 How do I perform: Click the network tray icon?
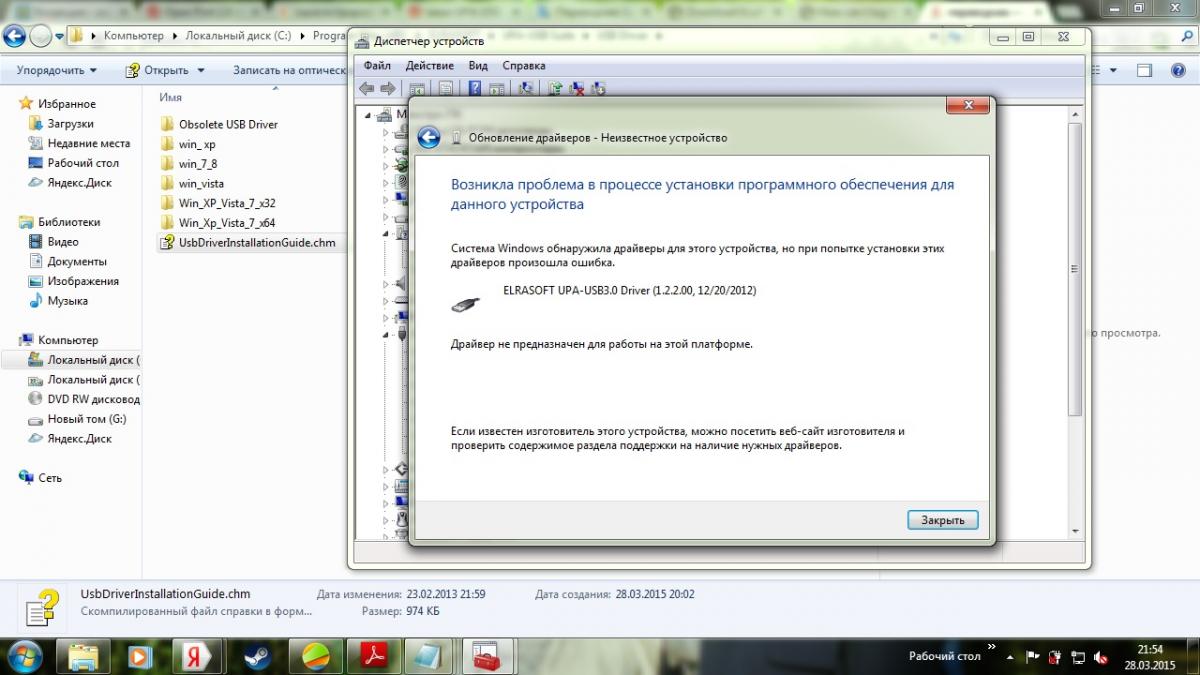click(x=1077, y=657)
